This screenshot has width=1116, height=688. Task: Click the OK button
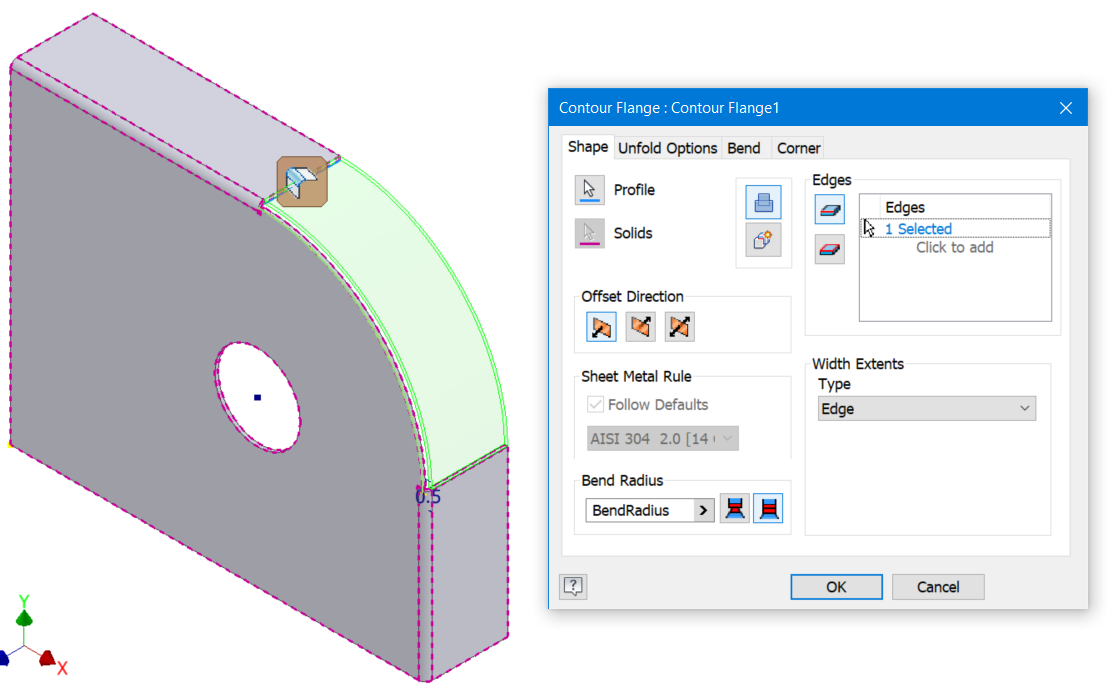click(836, 587)
